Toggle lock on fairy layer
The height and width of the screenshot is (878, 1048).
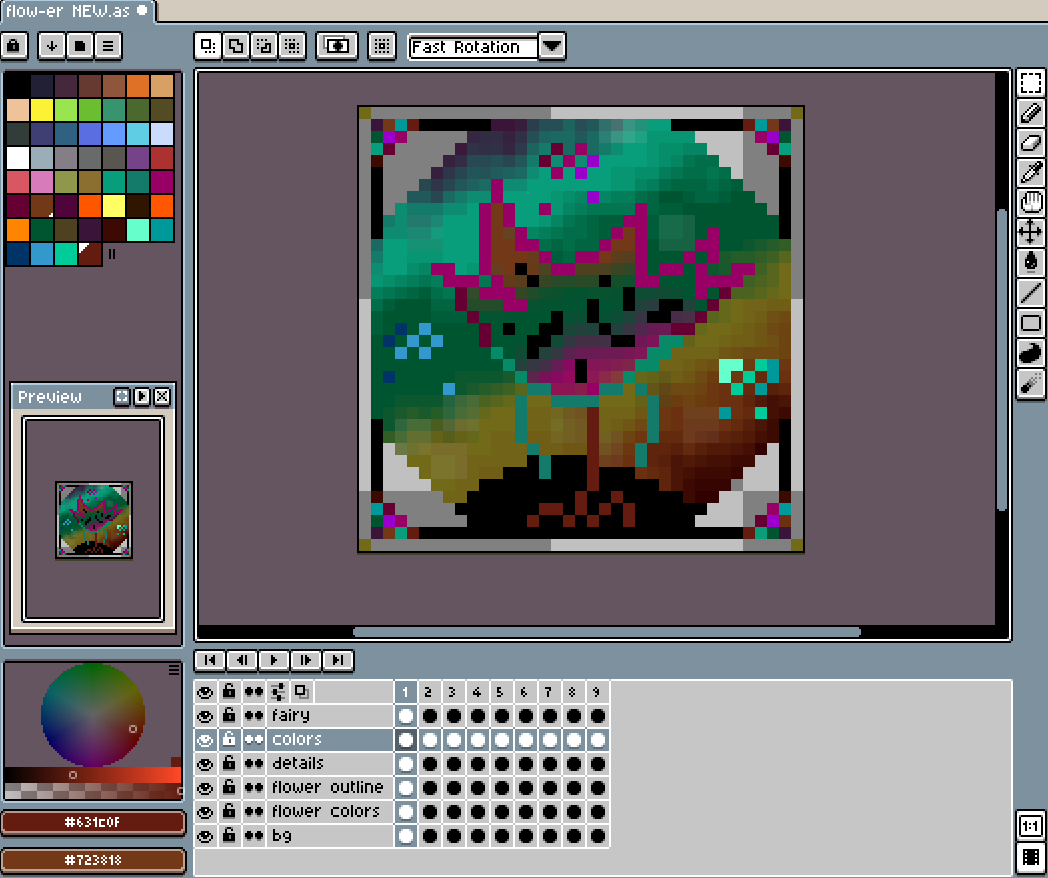[x=229, y=716]
